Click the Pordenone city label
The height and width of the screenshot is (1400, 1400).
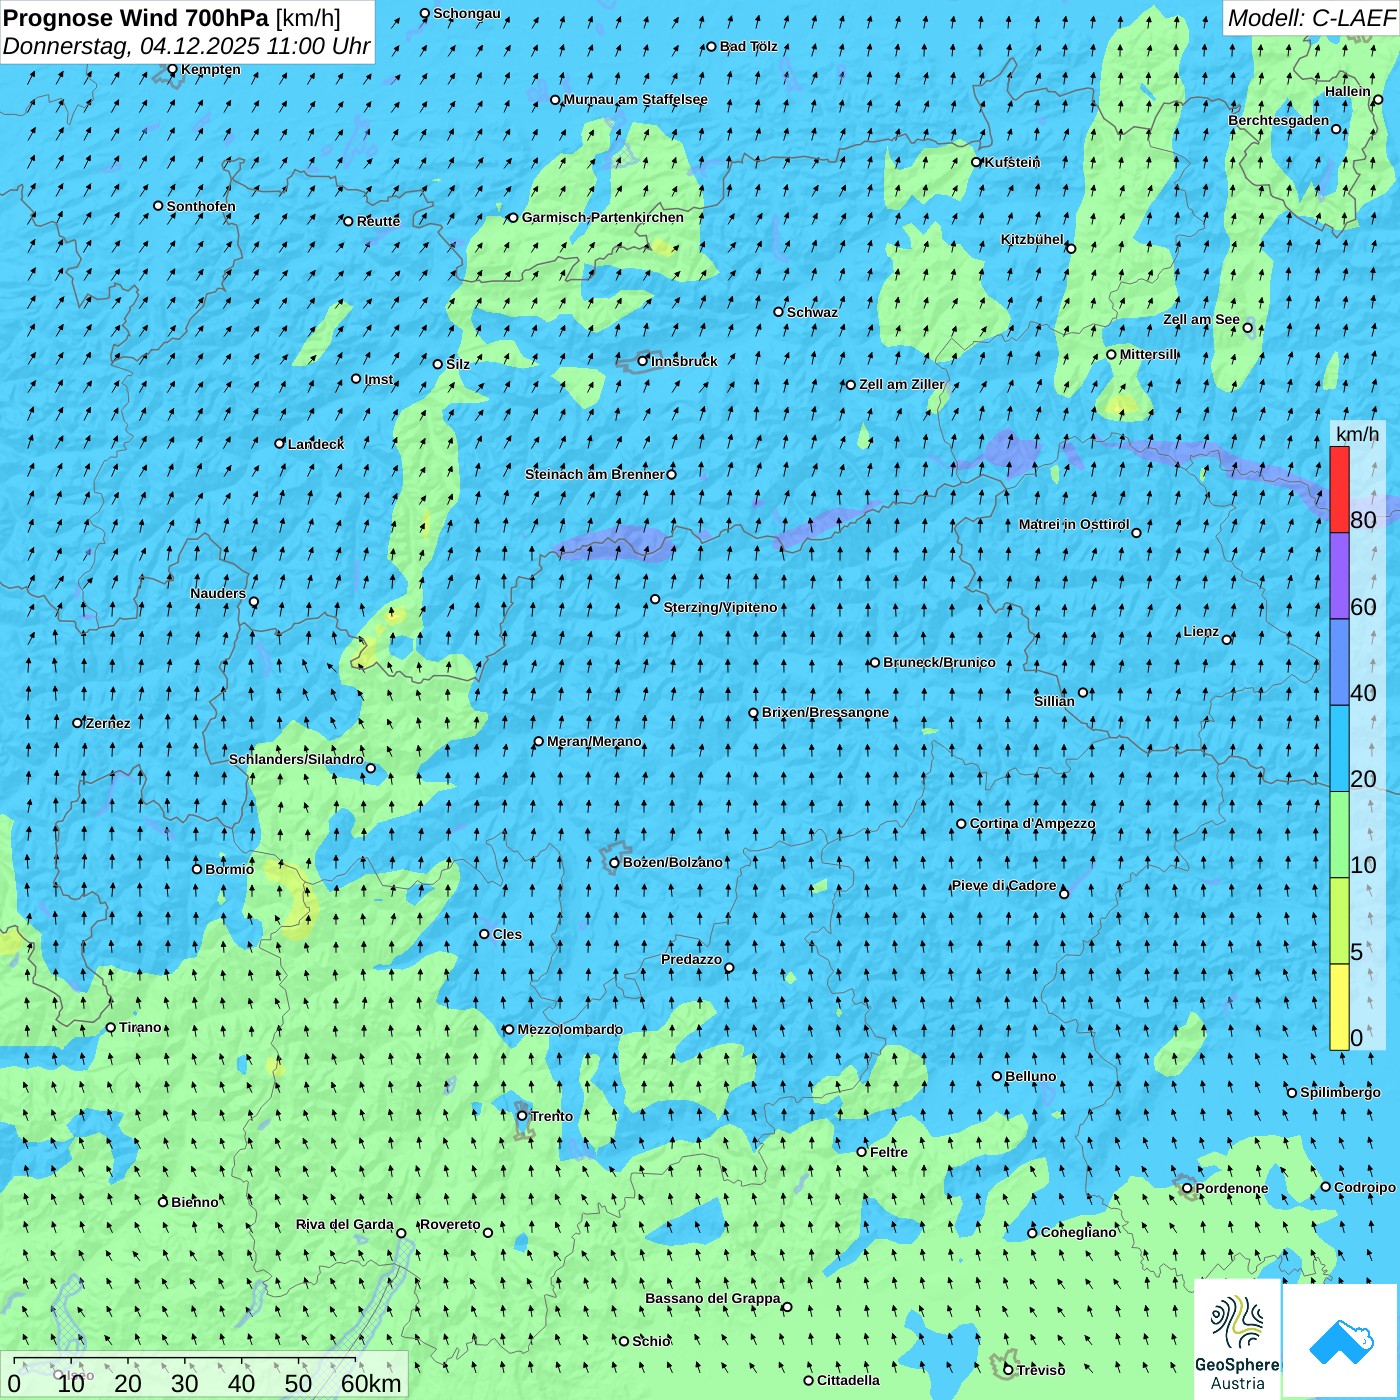coord(1232,1188)
